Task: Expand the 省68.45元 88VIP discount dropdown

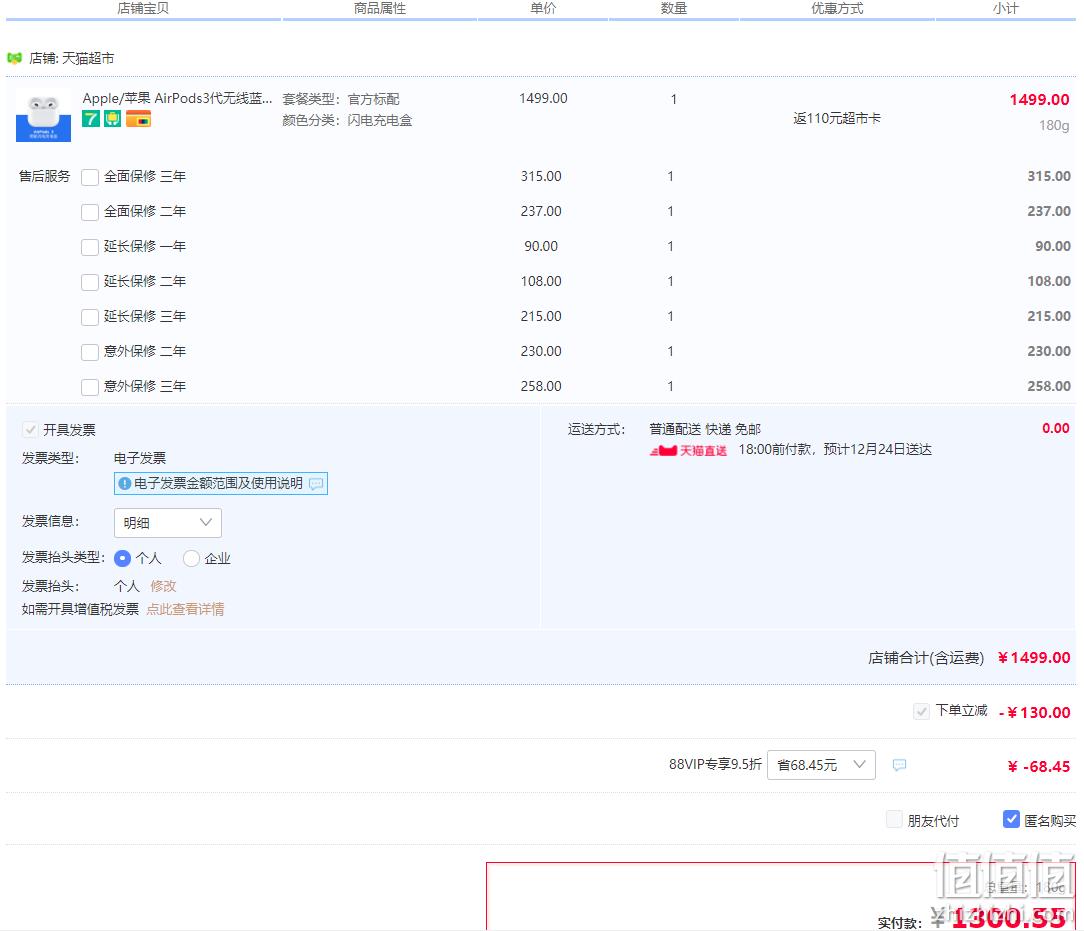Action: click(821, 765)
